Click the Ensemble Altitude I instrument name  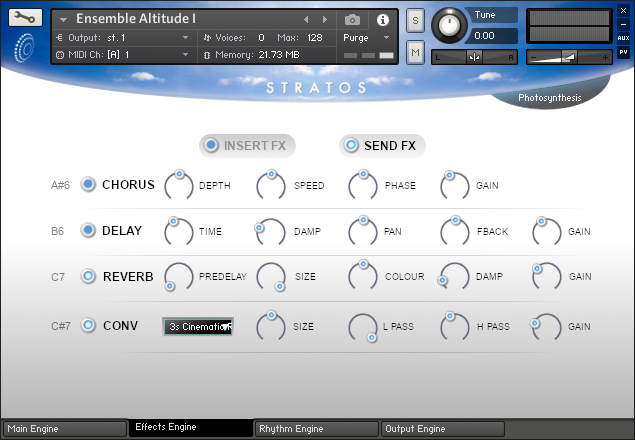136,19
